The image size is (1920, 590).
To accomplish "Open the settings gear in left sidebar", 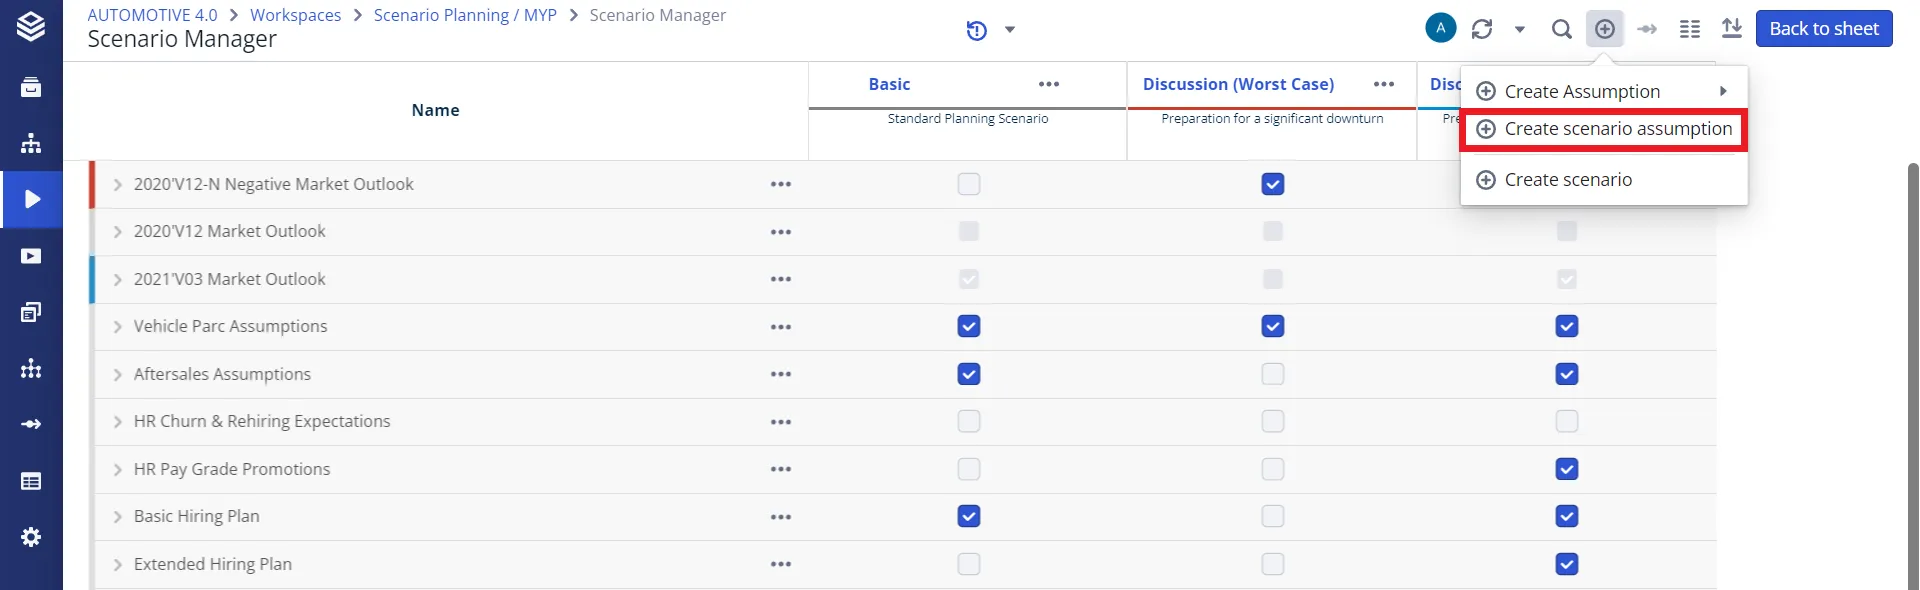I will 31,537.
